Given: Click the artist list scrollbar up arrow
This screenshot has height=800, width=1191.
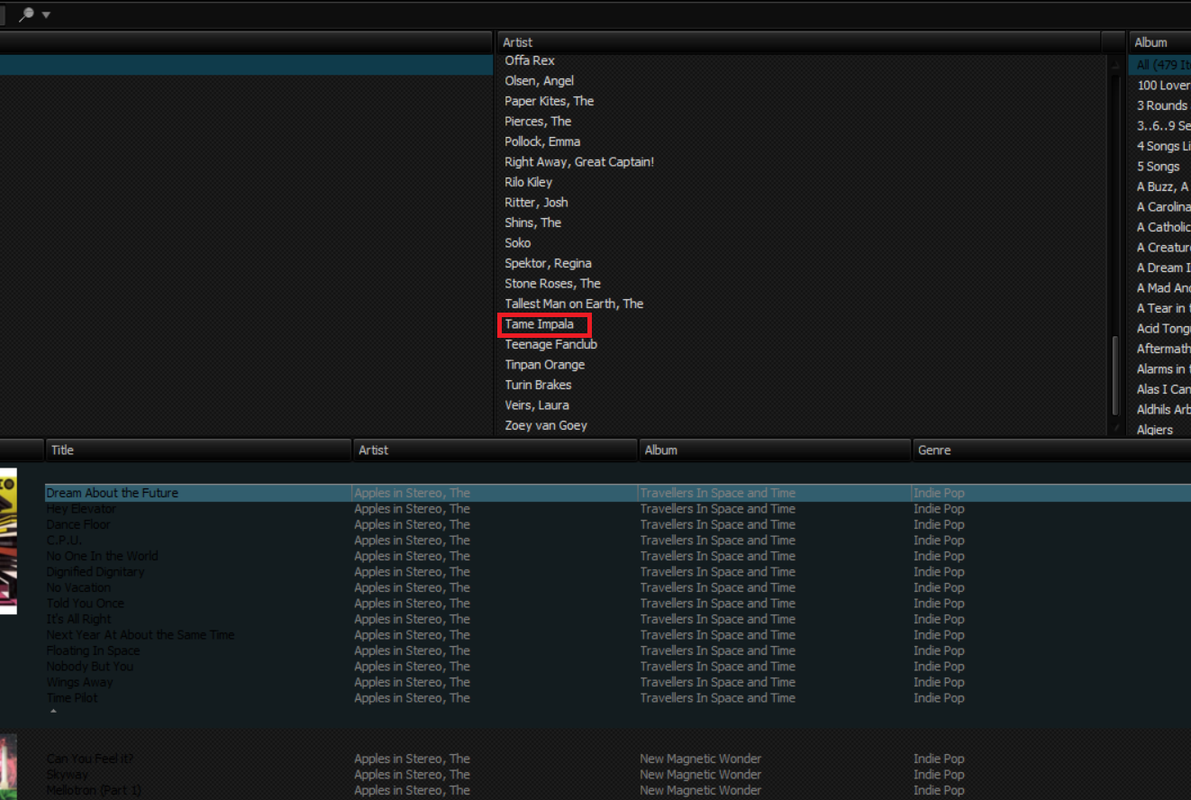Looking at the screenshot, I should (1116, 64).
